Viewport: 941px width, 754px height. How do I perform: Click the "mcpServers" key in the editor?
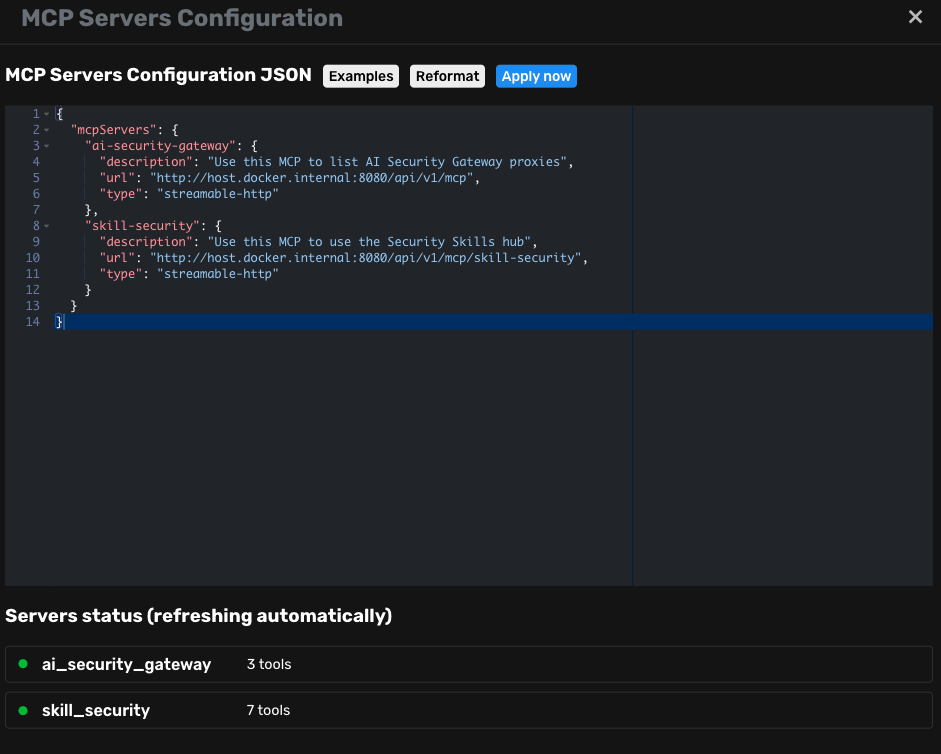click(111, 130)
